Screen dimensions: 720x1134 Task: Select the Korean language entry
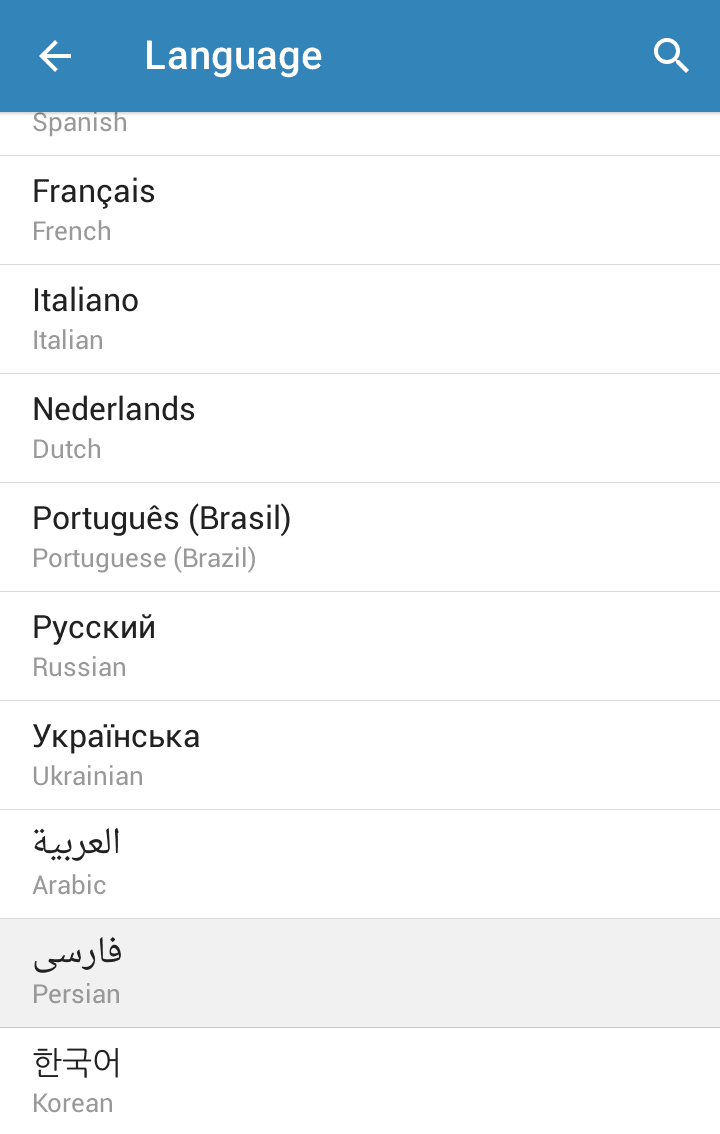click(x=360, y=1080)
